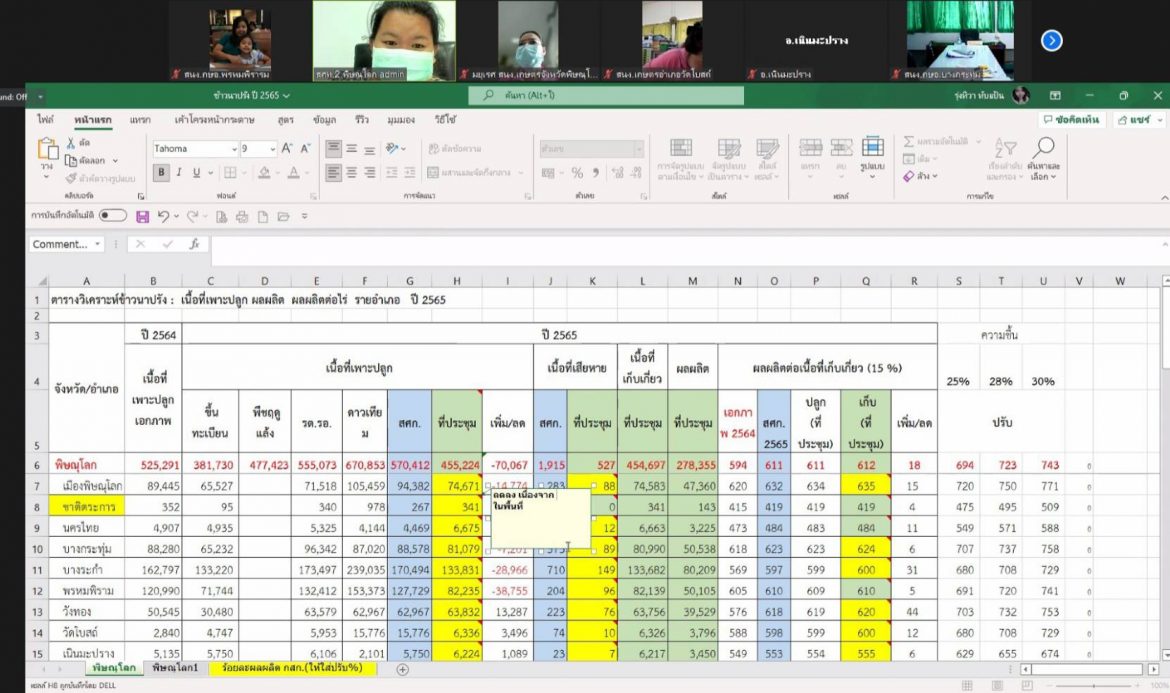This screenshot has width=1170, height=693.
Task: Open the ไฟล์ (File) menu tab
Action: tap(46, 119)
